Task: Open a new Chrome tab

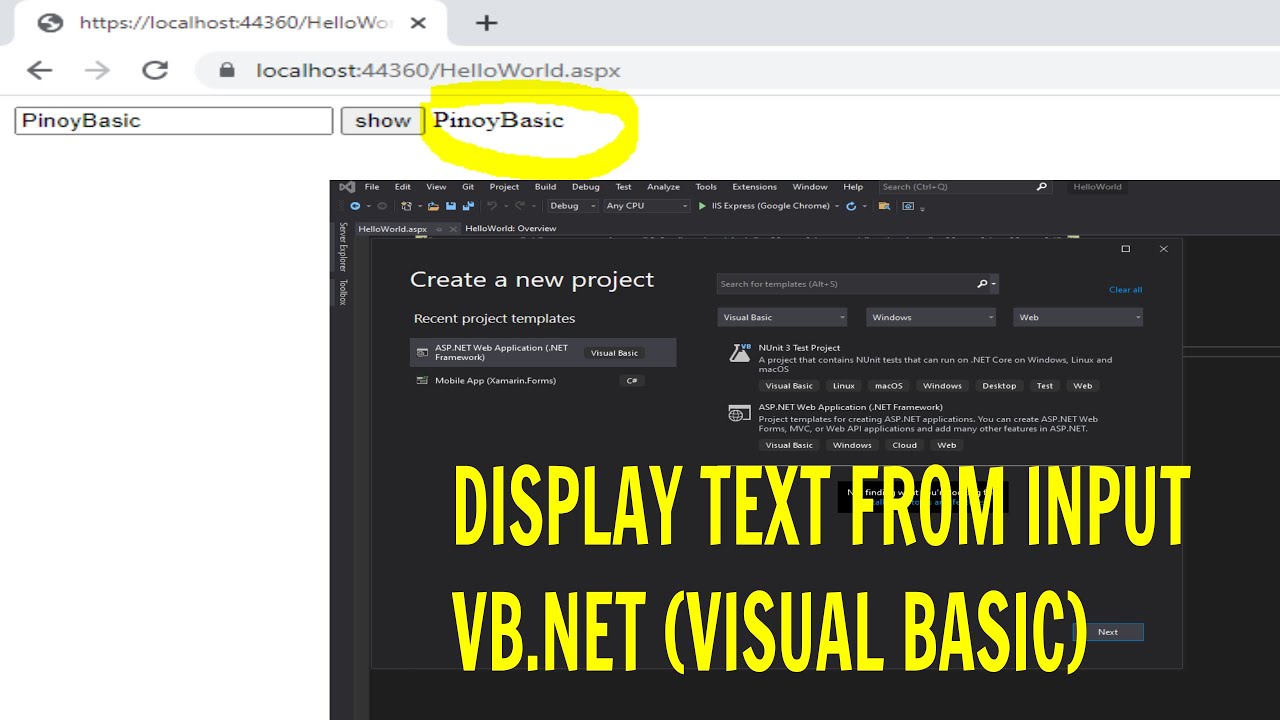Action: (486, 23)
